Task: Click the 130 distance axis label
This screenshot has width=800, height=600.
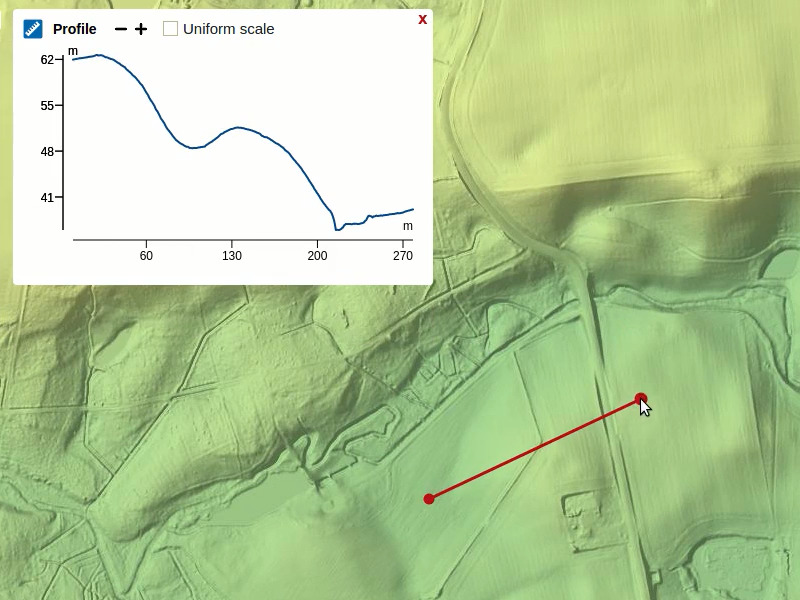Action: [x=232, y=256]
